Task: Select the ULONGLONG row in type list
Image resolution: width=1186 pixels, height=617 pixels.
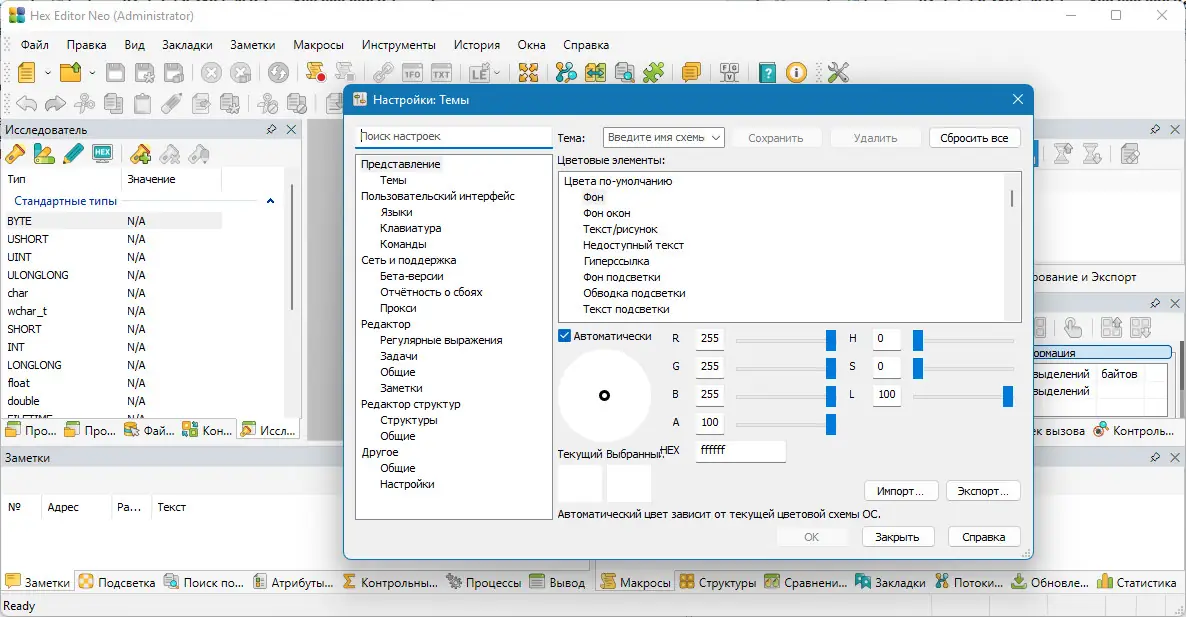Action: pyautogui.click(x=113, y=275)
